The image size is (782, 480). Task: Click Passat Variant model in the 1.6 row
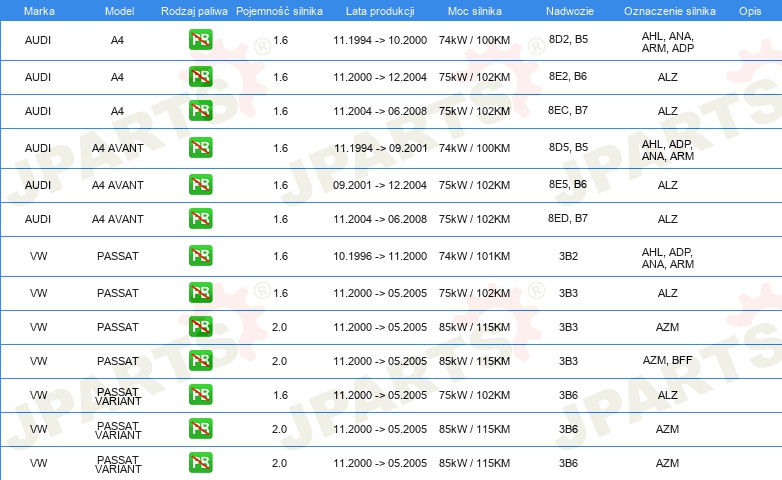pyautogui.click(x=118, y=397)
